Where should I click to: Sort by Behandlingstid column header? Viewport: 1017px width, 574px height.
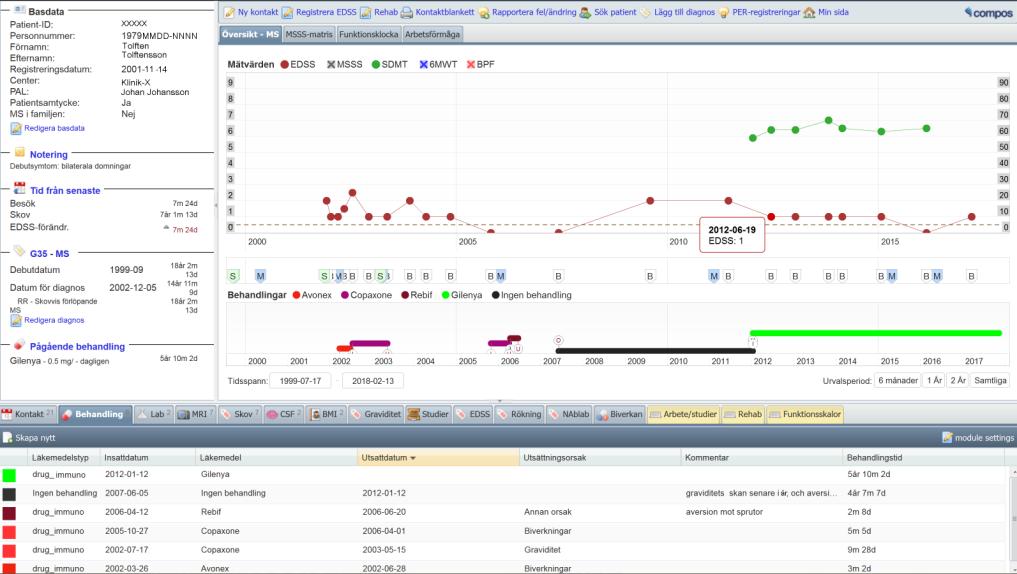(926, 458)
